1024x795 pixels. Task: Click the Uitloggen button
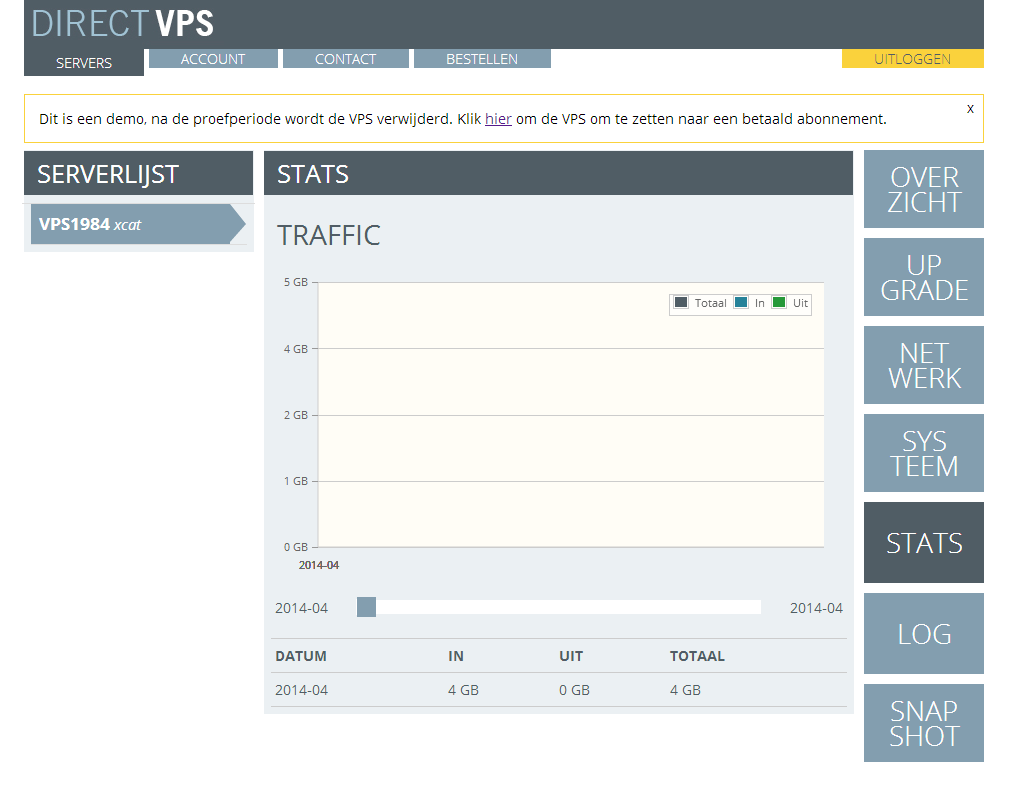pyautogui.click(x=912, y=59)
